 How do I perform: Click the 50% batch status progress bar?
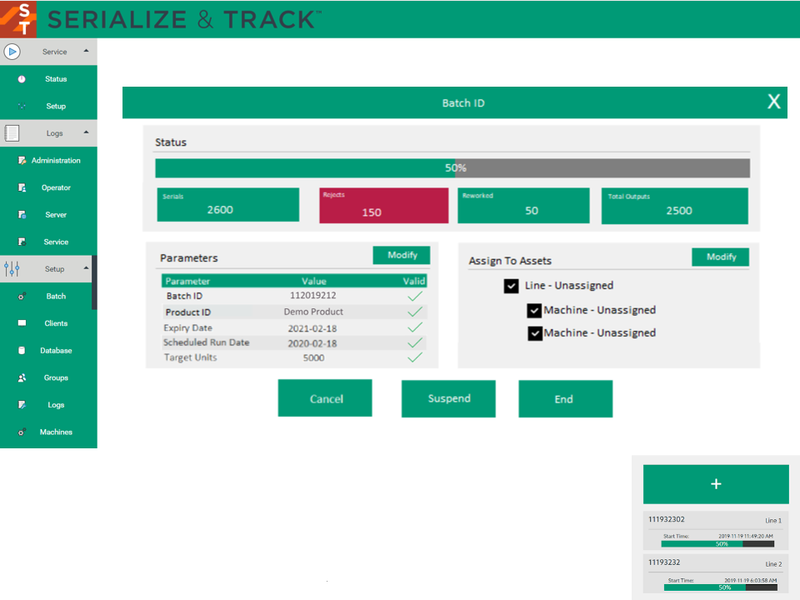click(x=453, y=168)
